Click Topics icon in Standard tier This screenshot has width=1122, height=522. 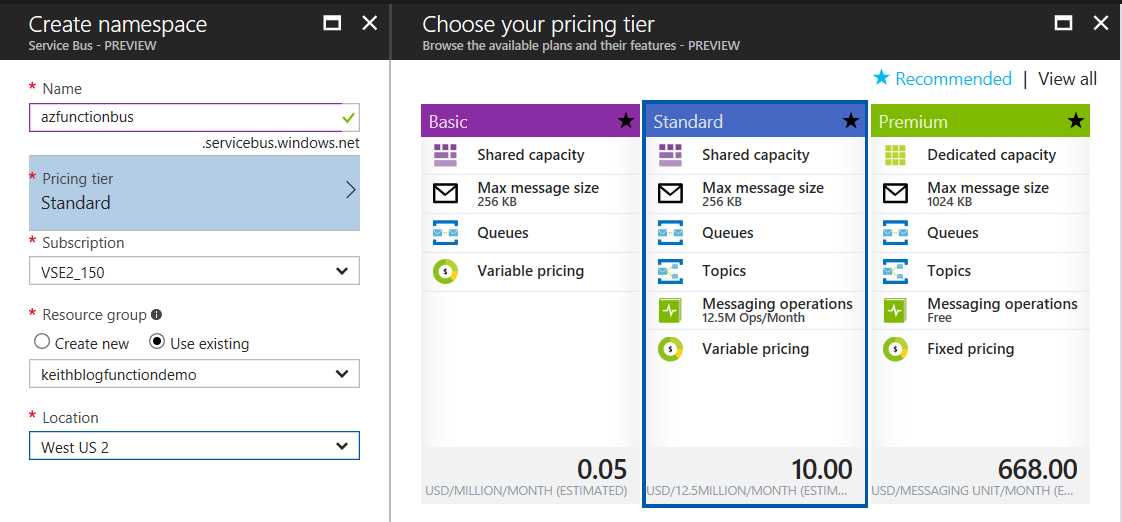(x=670, y=271)
